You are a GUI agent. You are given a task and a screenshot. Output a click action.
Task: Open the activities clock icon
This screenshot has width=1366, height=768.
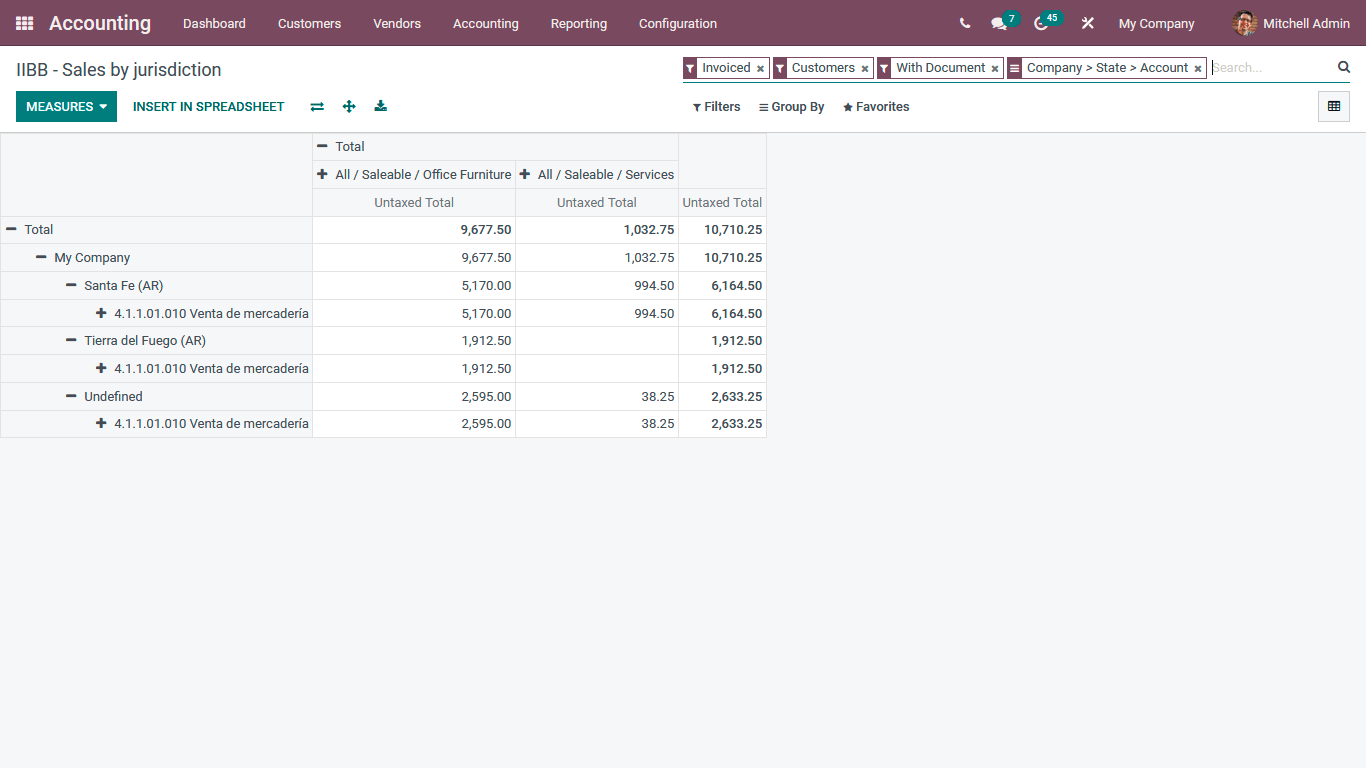(1041, 23)
